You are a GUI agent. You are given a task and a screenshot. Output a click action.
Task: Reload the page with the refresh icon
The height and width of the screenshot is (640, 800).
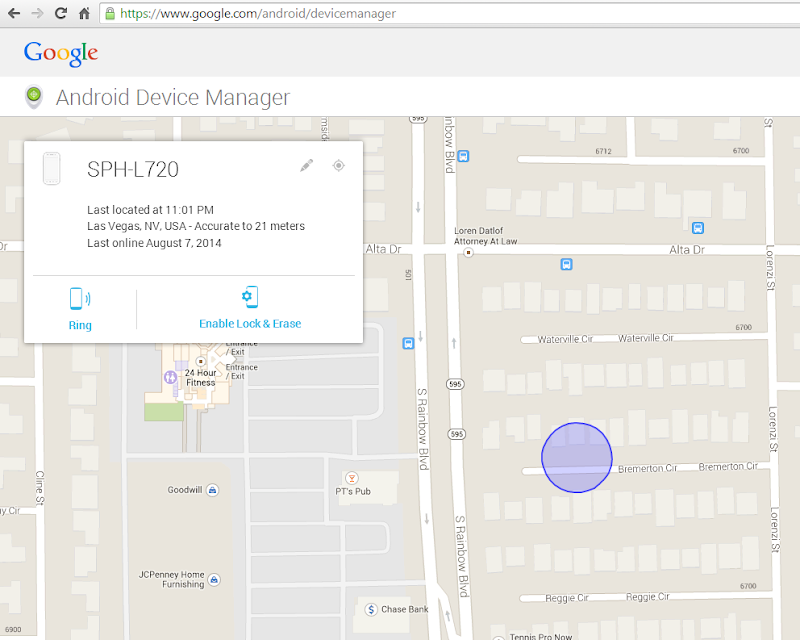[x=61, y=13]
